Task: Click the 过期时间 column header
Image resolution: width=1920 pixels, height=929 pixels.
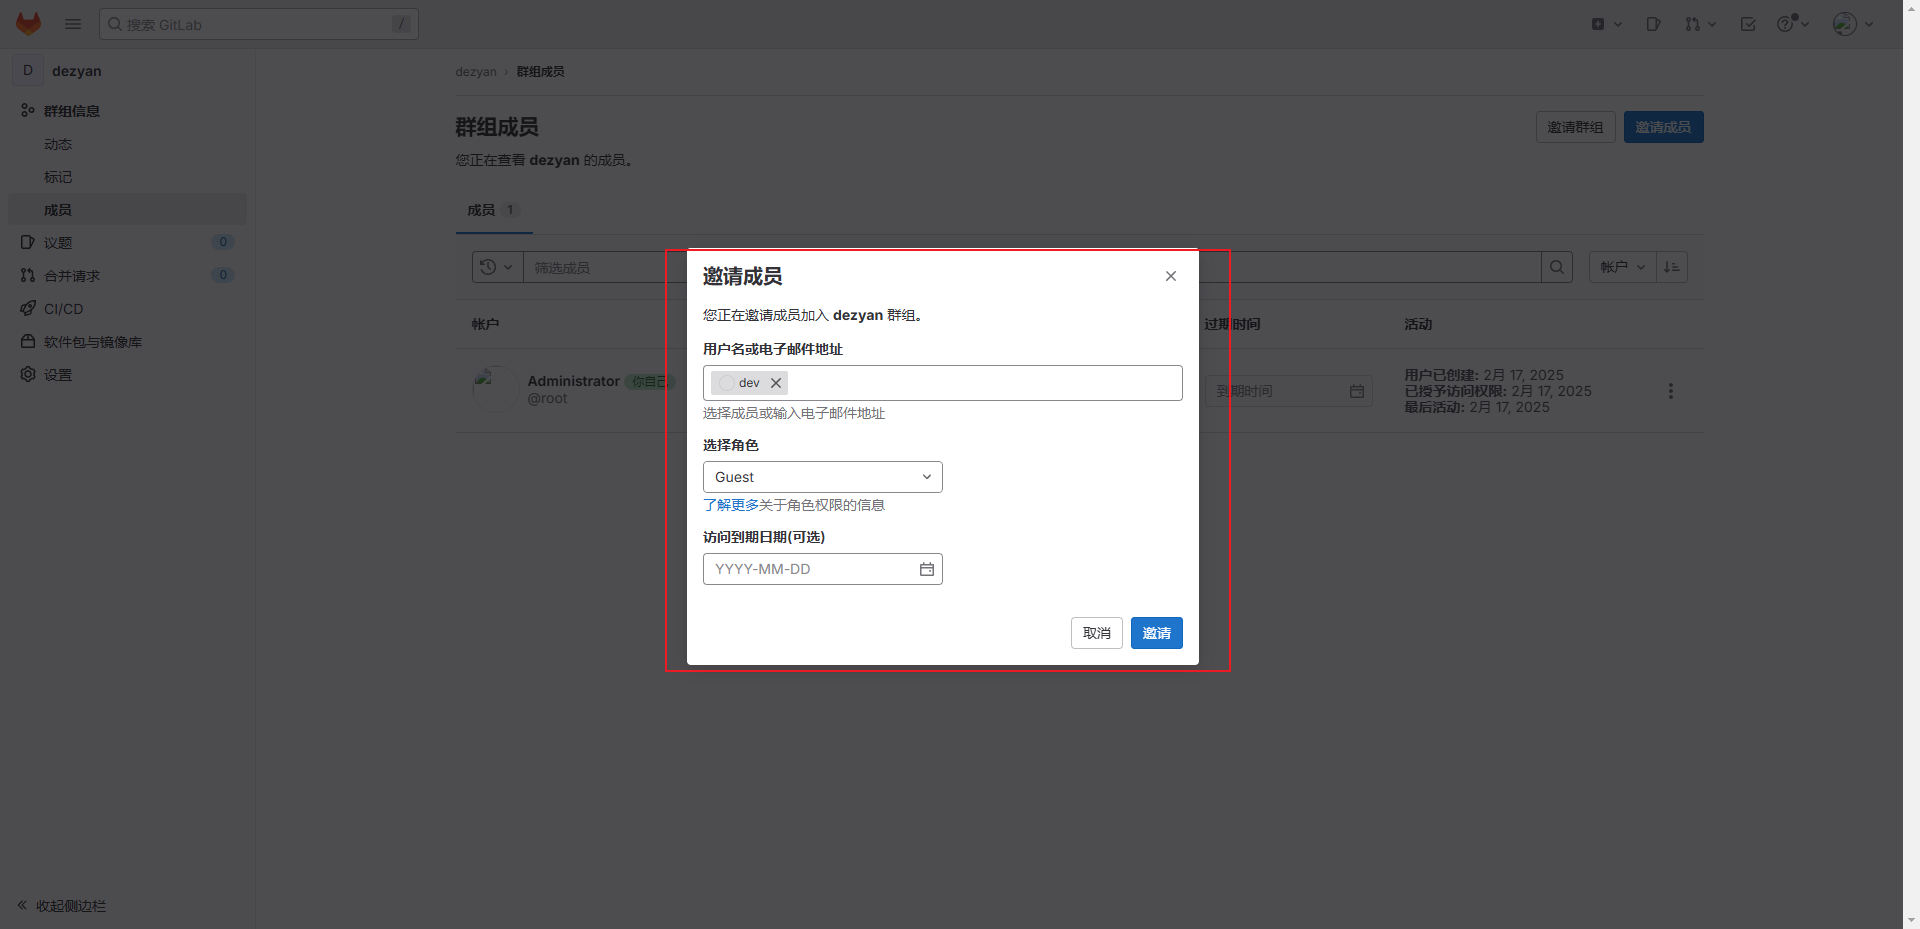Action: [1232, 324]
